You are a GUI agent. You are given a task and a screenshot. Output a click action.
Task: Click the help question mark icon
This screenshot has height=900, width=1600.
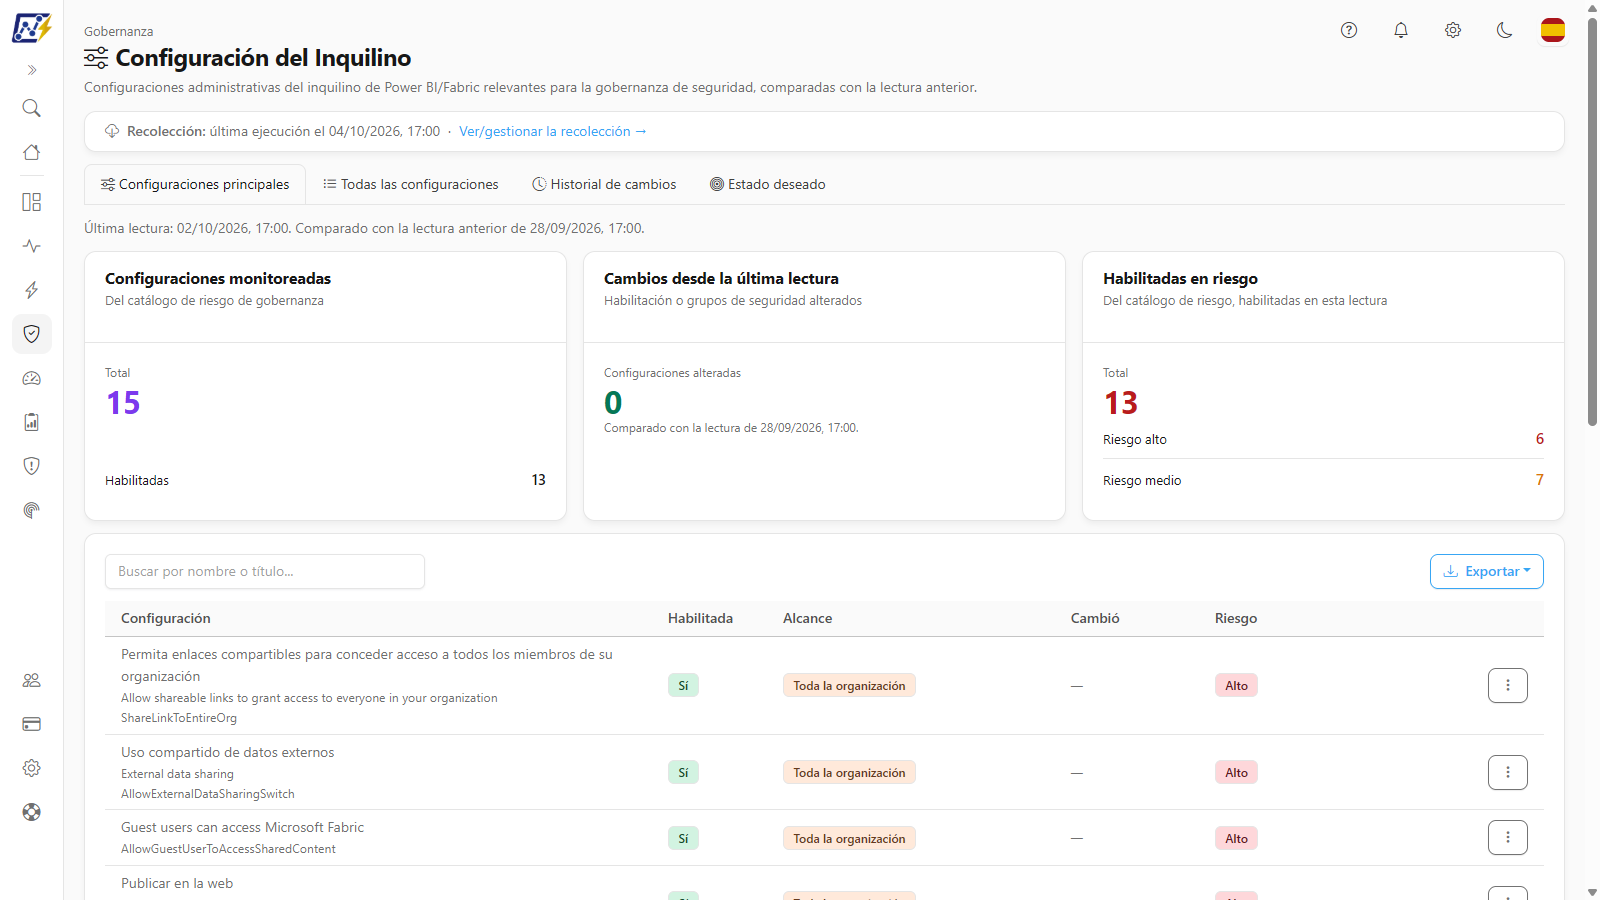(1349, 30)
